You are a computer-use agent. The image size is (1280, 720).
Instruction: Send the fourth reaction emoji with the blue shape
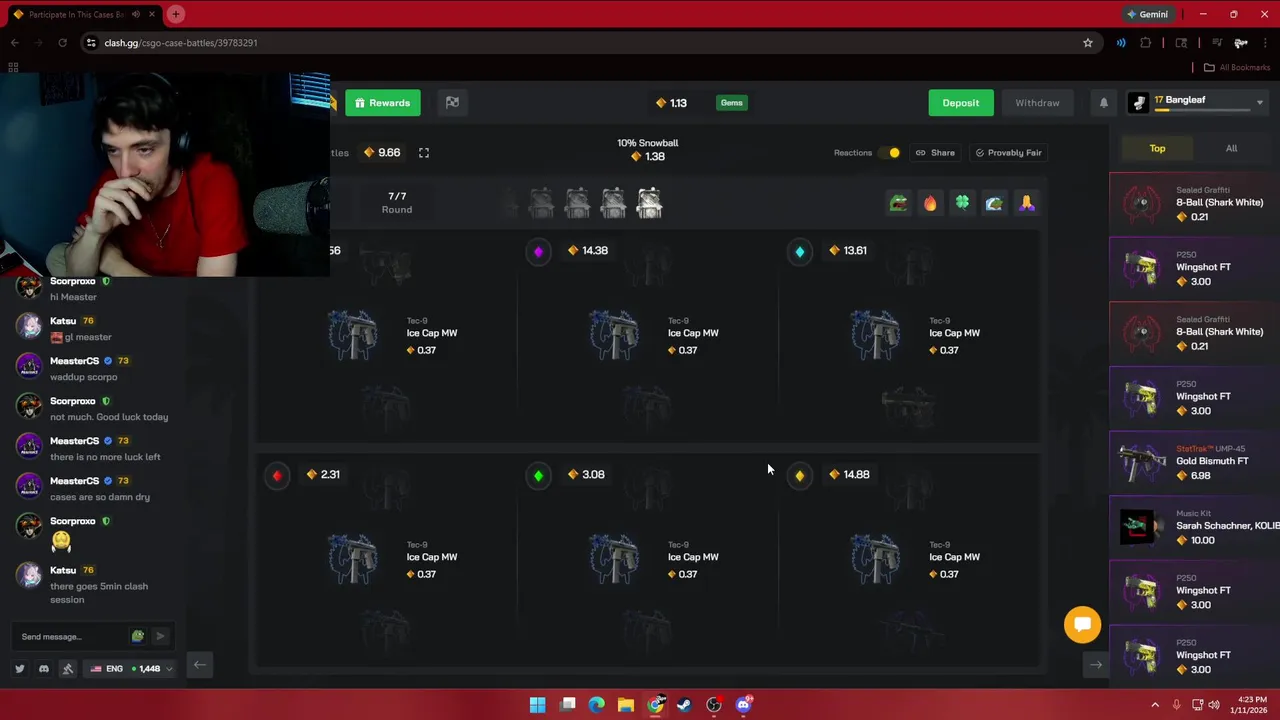tap(994, 204)
